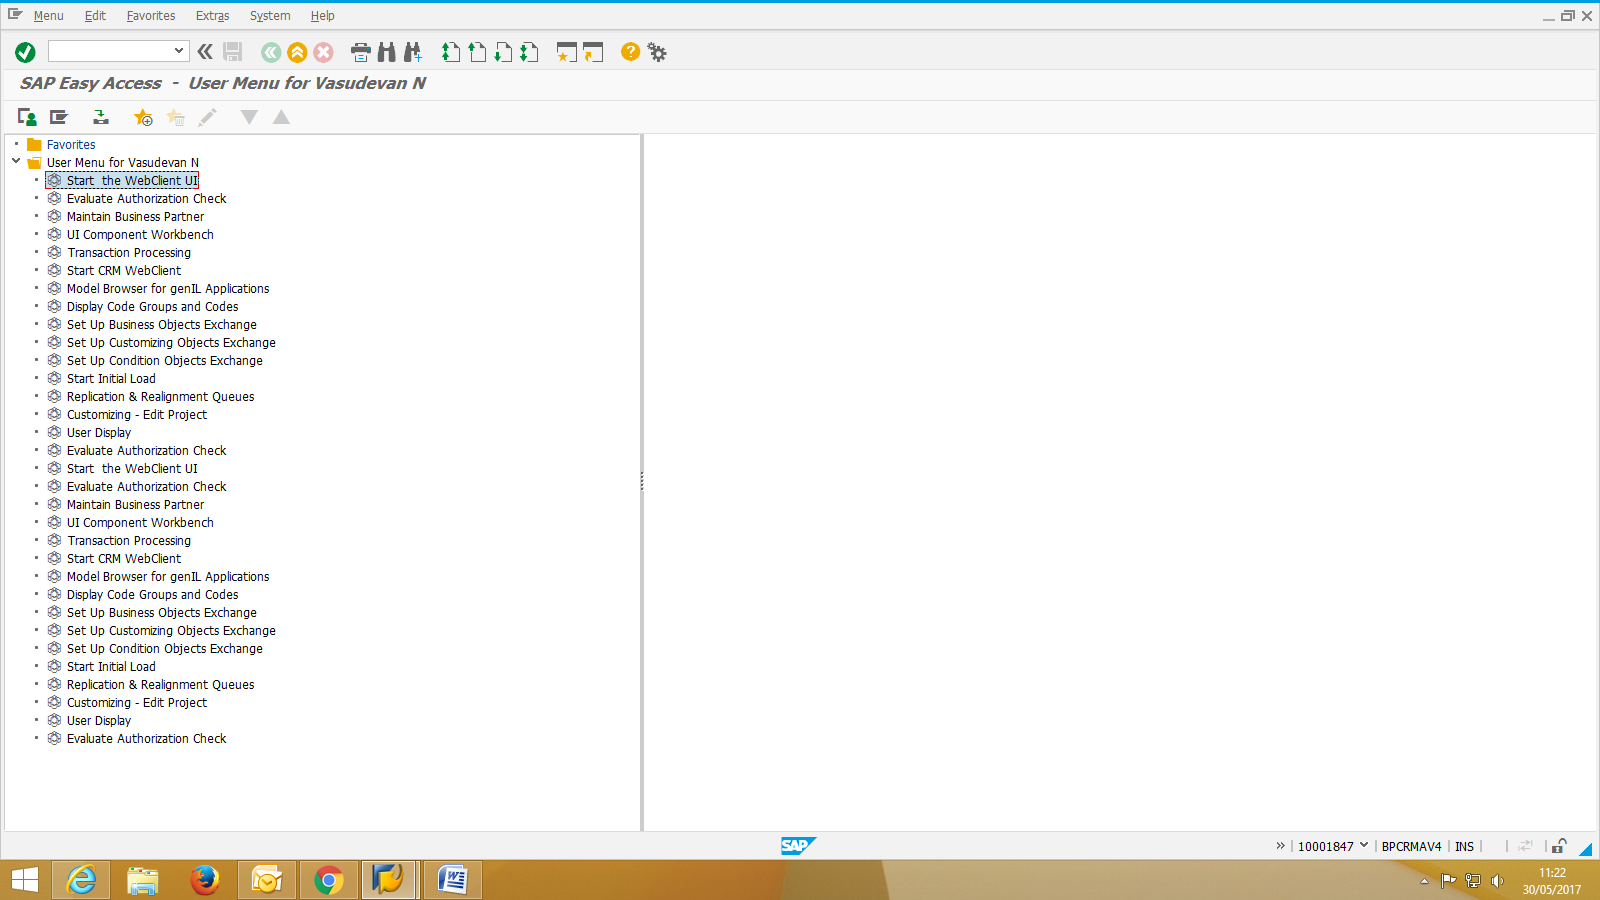Select User Menu for Vasudevan N folder label
Viewport: 1600px width, 900px height.
click(123, 163)
